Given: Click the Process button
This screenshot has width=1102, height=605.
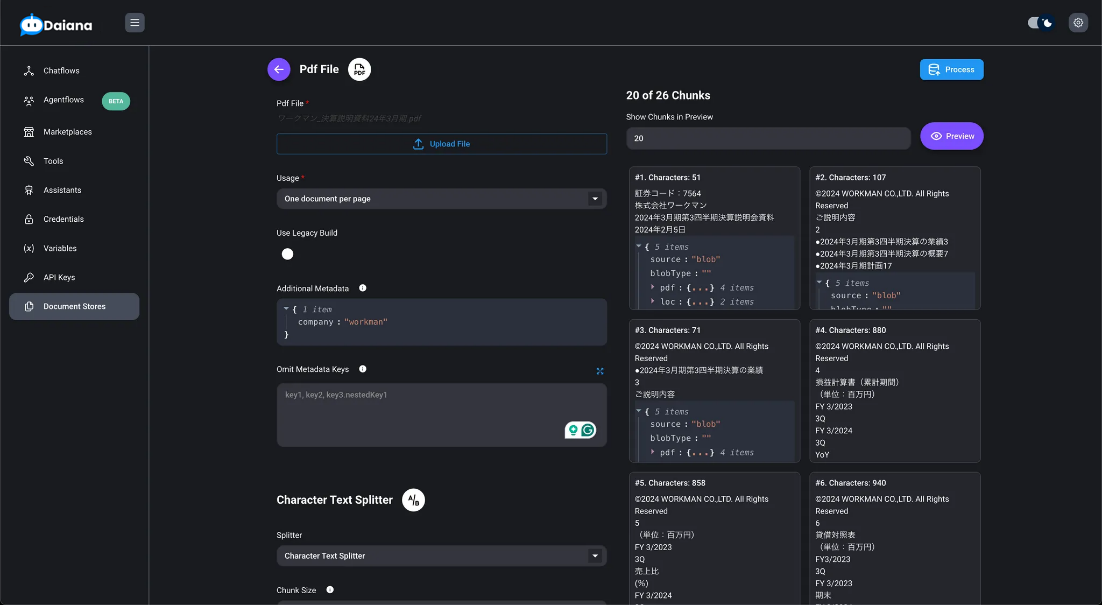Looking at the screenshot, I should pos(951,69).
